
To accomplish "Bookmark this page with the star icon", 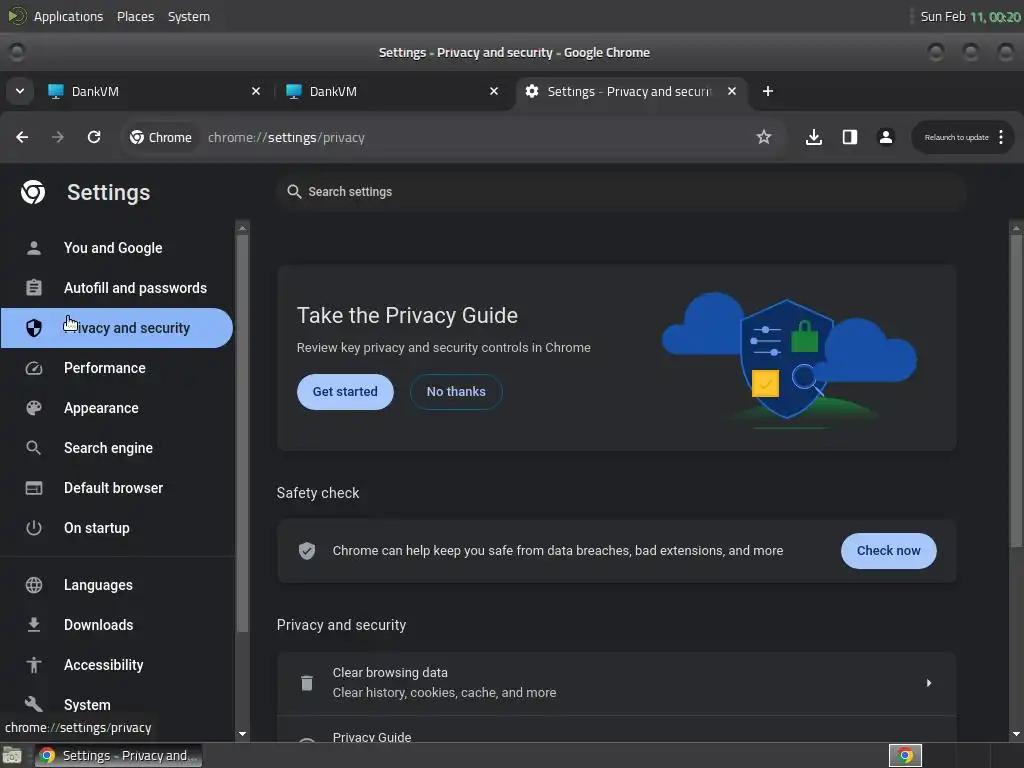I will pyautogui.click(x=763, y=137).
